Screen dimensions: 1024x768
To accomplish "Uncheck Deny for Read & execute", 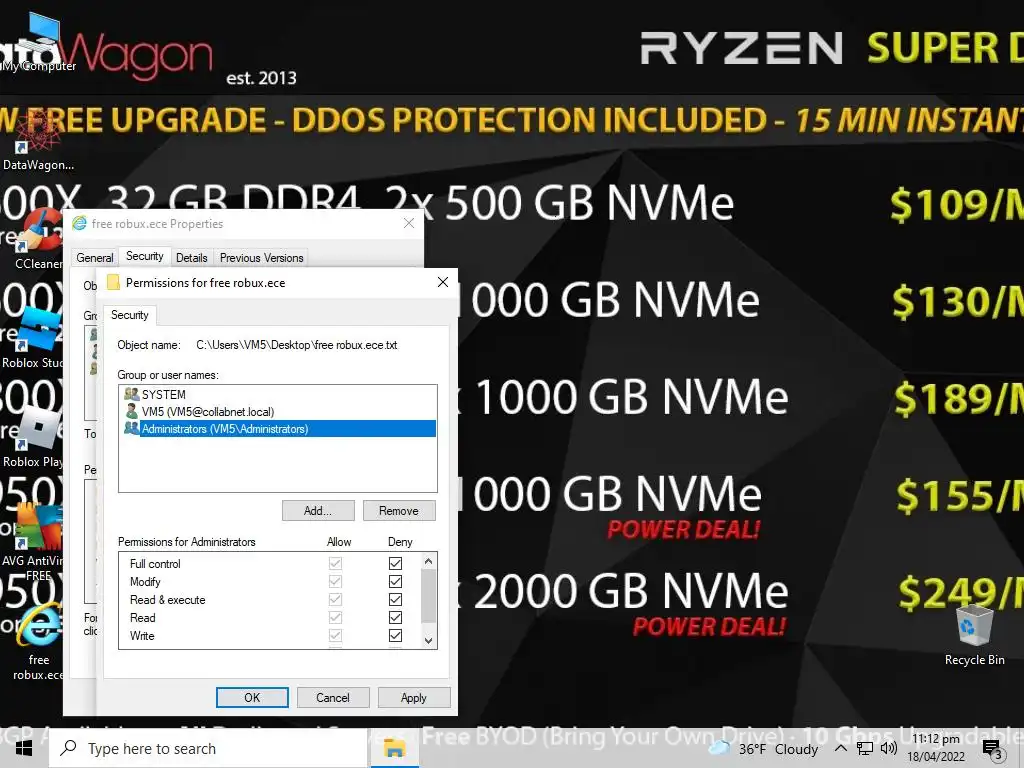I will [395, 599].
